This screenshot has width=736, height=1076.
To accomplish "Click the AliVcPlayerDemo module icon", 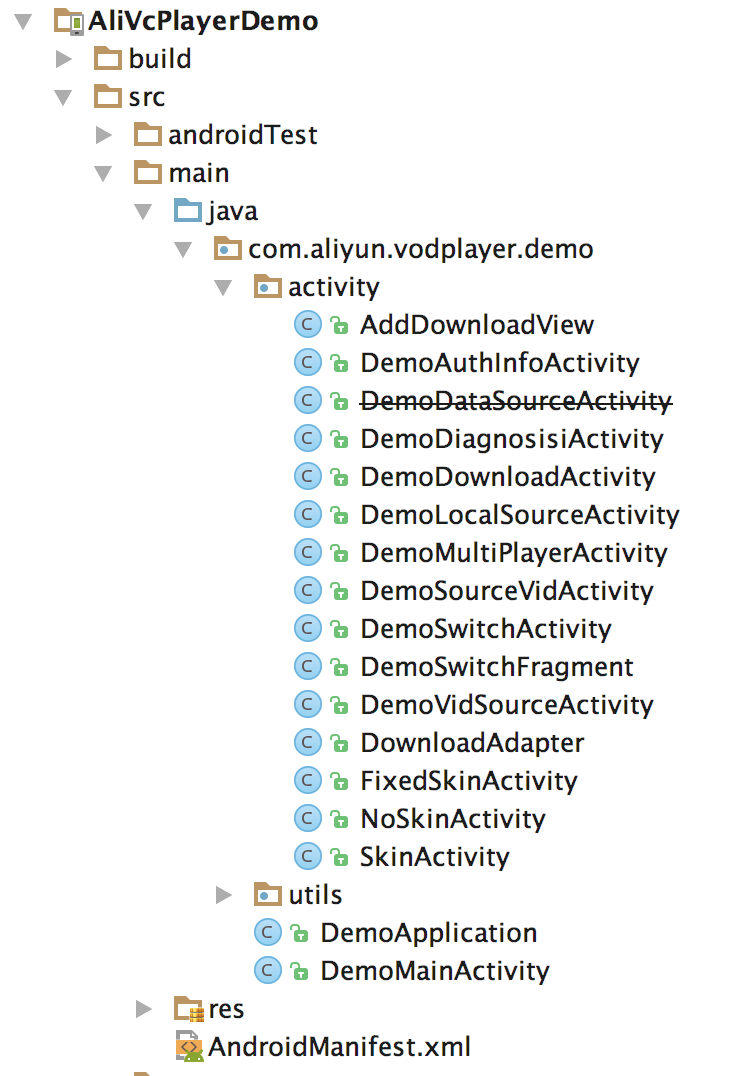I will point(69,21).
